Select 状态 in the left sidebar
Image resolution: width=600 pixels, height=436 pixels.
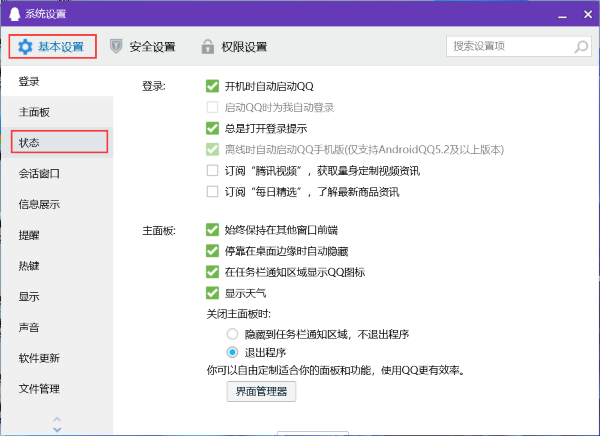point(30,142)
